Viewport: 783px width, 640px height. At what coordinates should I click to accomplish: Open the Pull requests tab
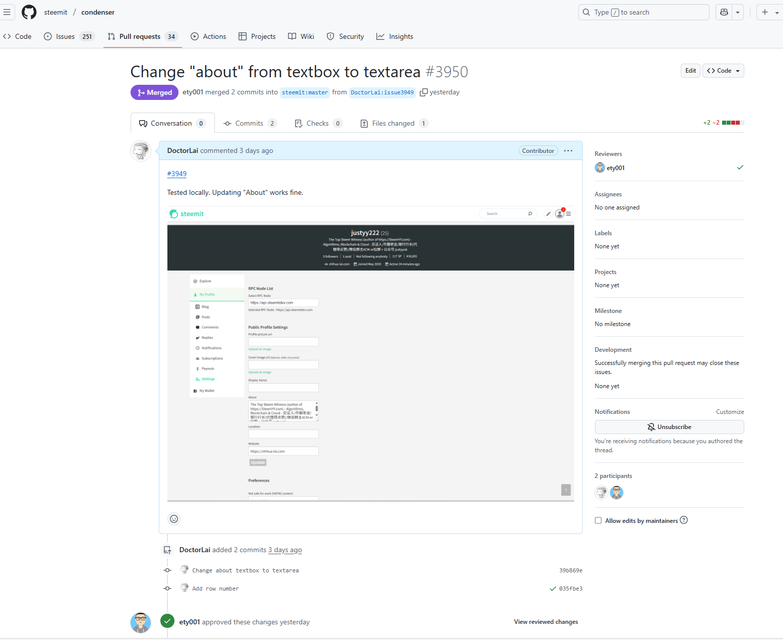[142, 36]
